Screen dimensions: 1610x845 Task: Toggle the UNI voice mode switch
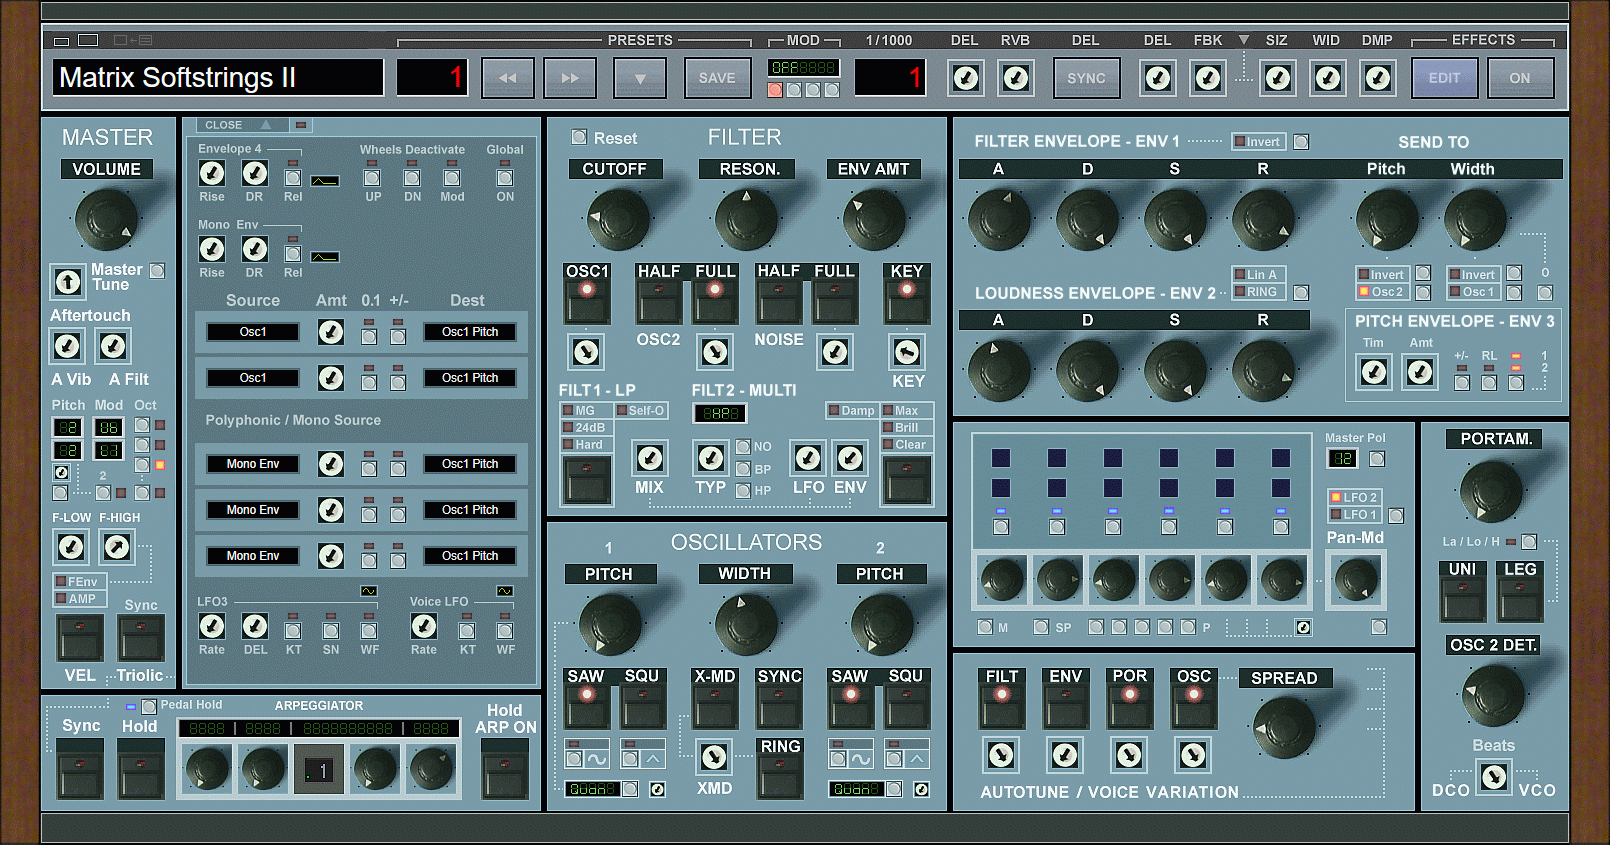coord(1463,599)
